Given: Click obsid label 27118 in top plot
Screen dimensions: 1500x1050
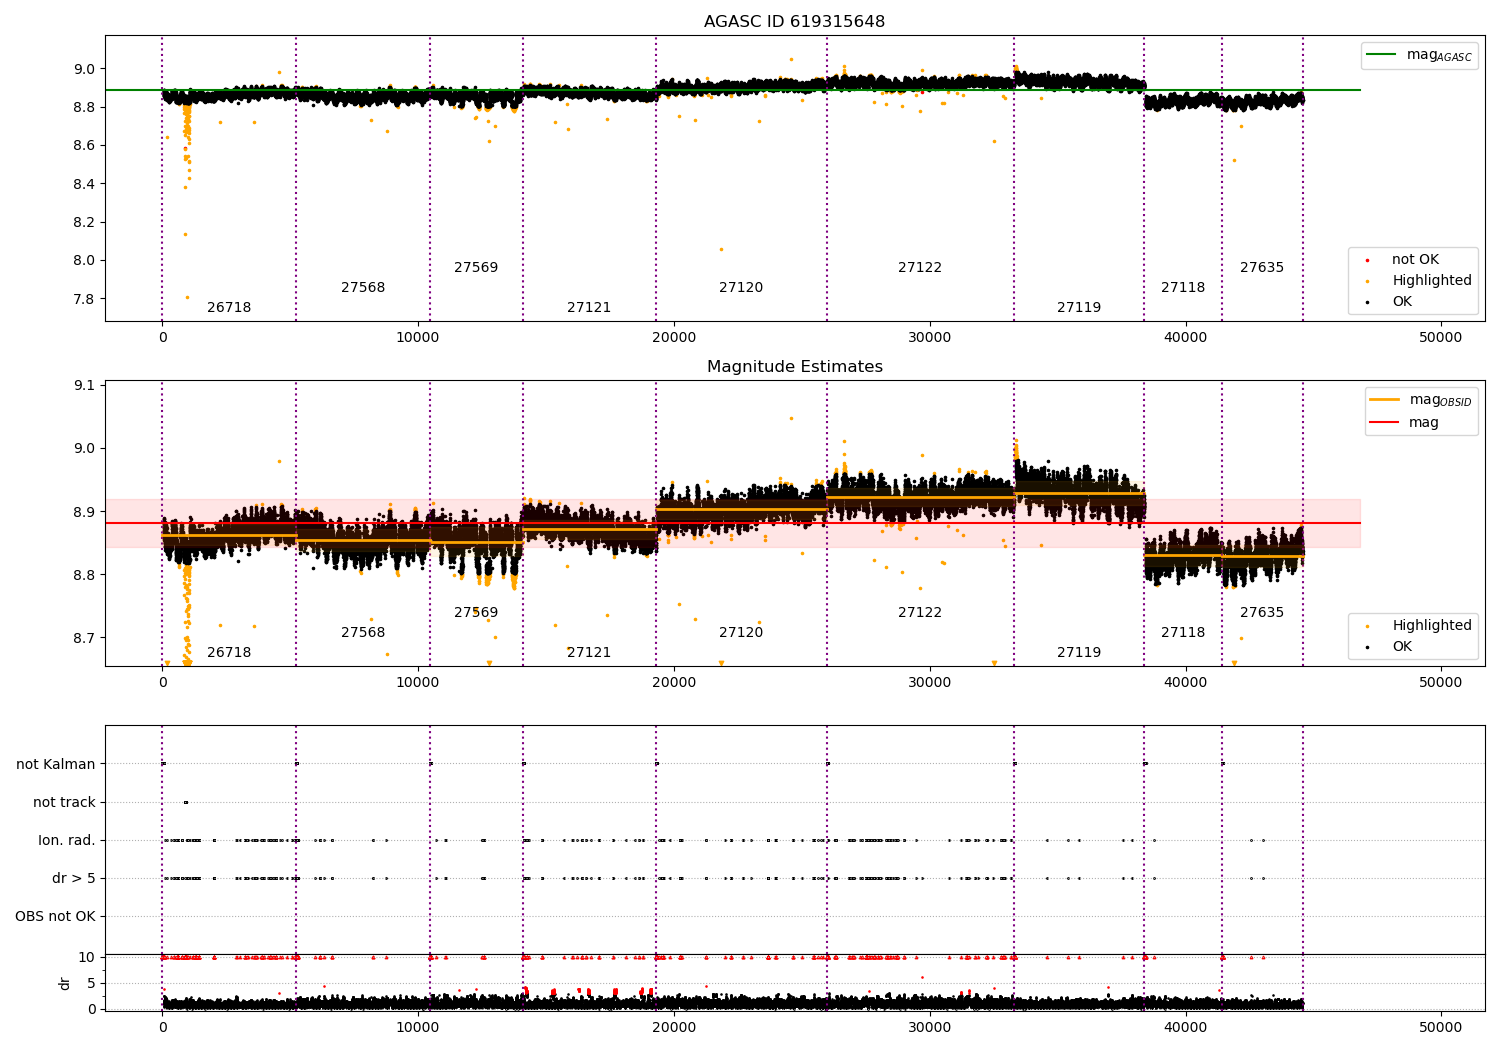Looking at the screenshot, I should coord(1183,288).
